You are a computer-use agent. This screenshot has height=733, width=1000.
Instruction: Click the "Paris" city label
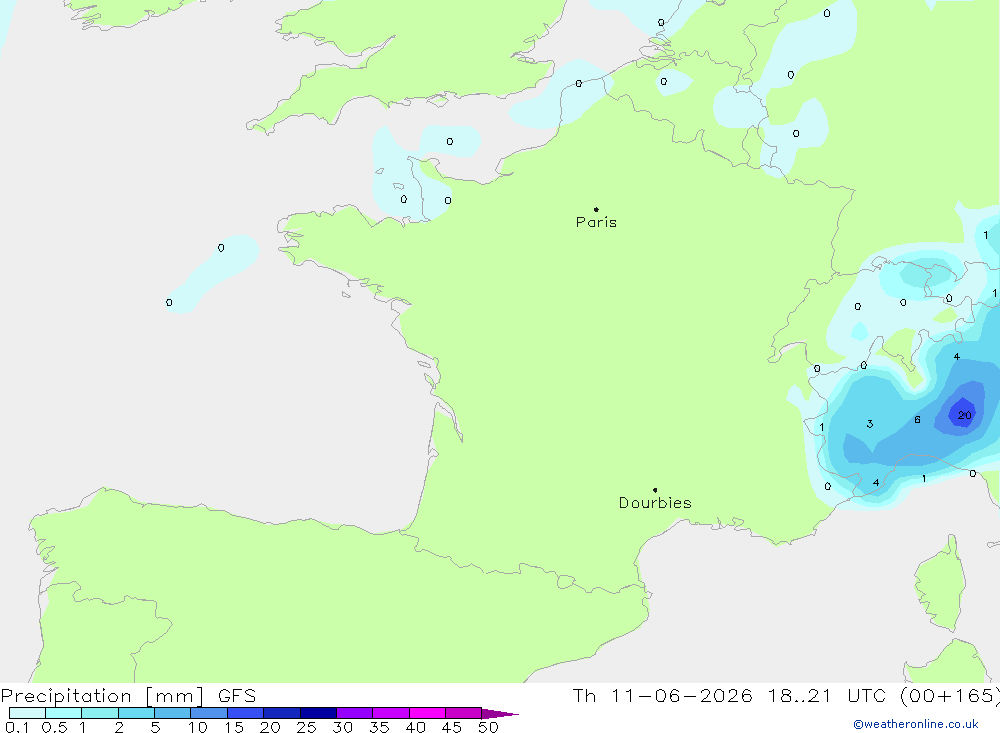(x=596, y=222)
